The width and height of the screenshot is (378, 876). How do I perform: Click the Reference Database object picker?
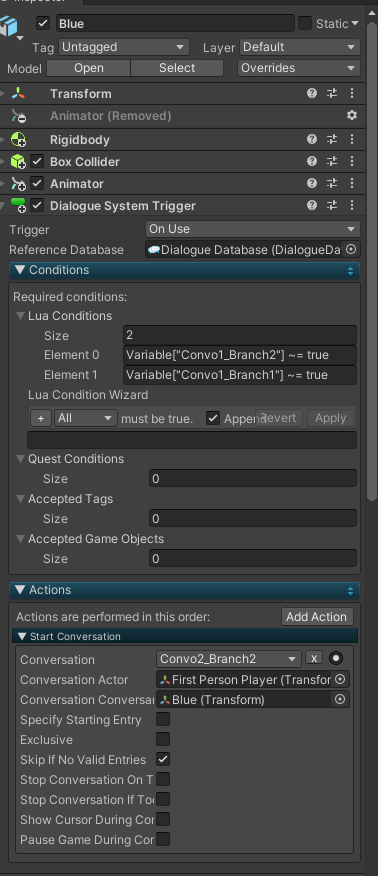351,249
